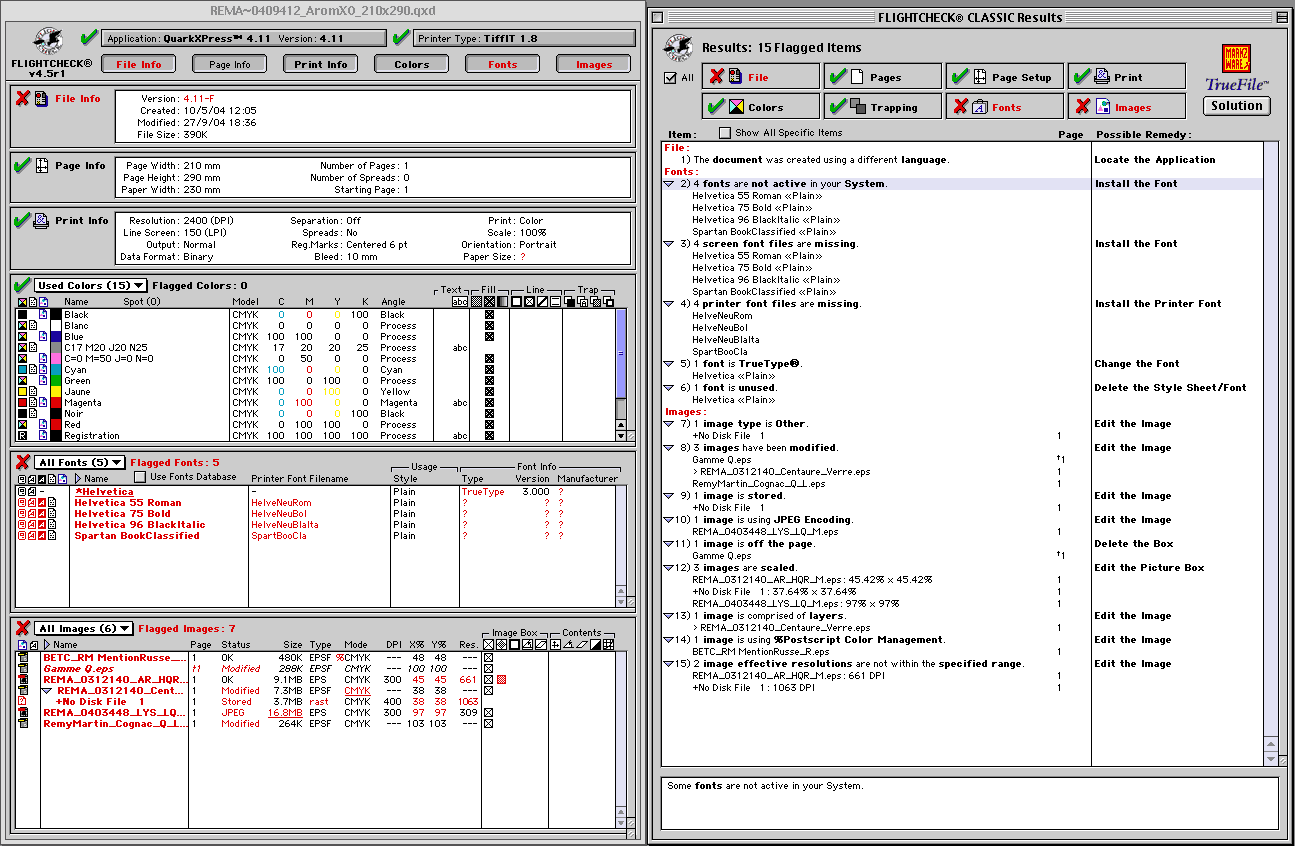The image size is (1295, 846).
Task: Click the red X status icon beside All Images
Action: (x=22, y=628)
